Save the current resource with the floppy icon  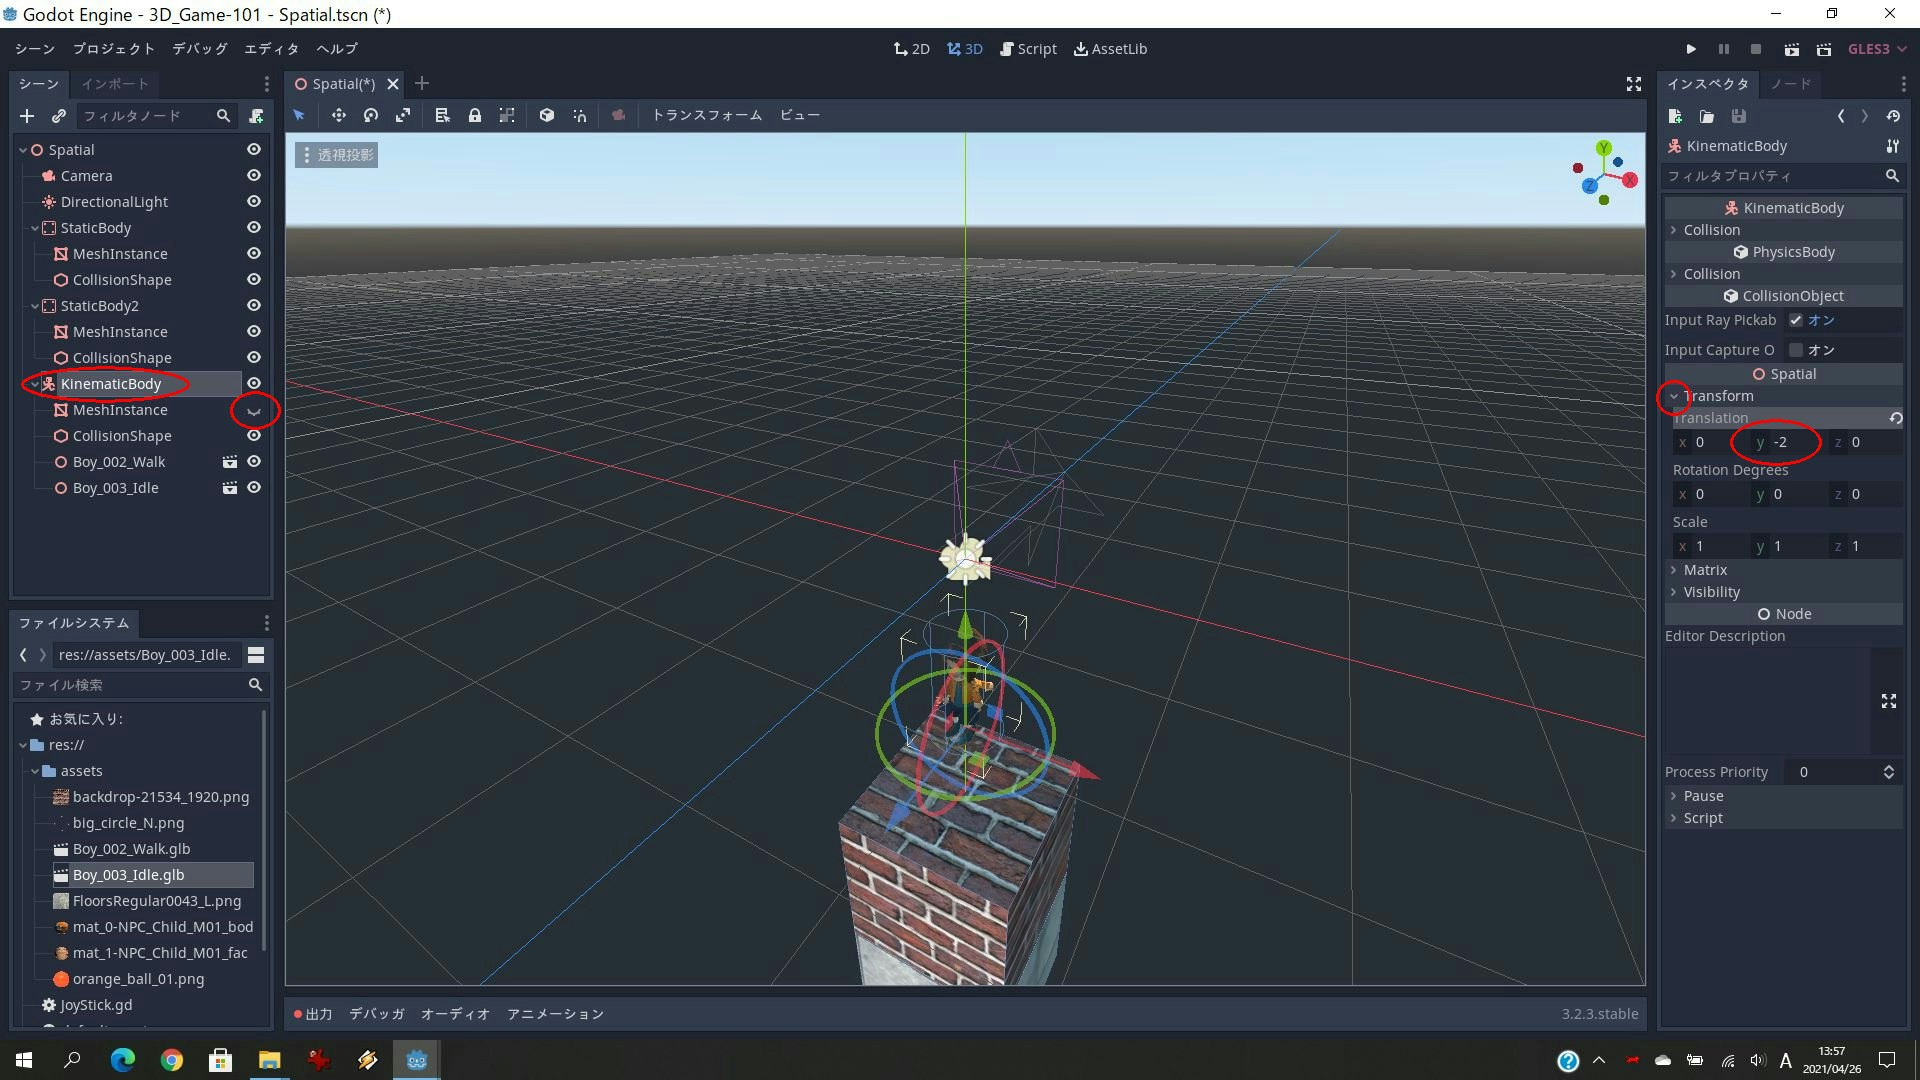click(1739, 116)
